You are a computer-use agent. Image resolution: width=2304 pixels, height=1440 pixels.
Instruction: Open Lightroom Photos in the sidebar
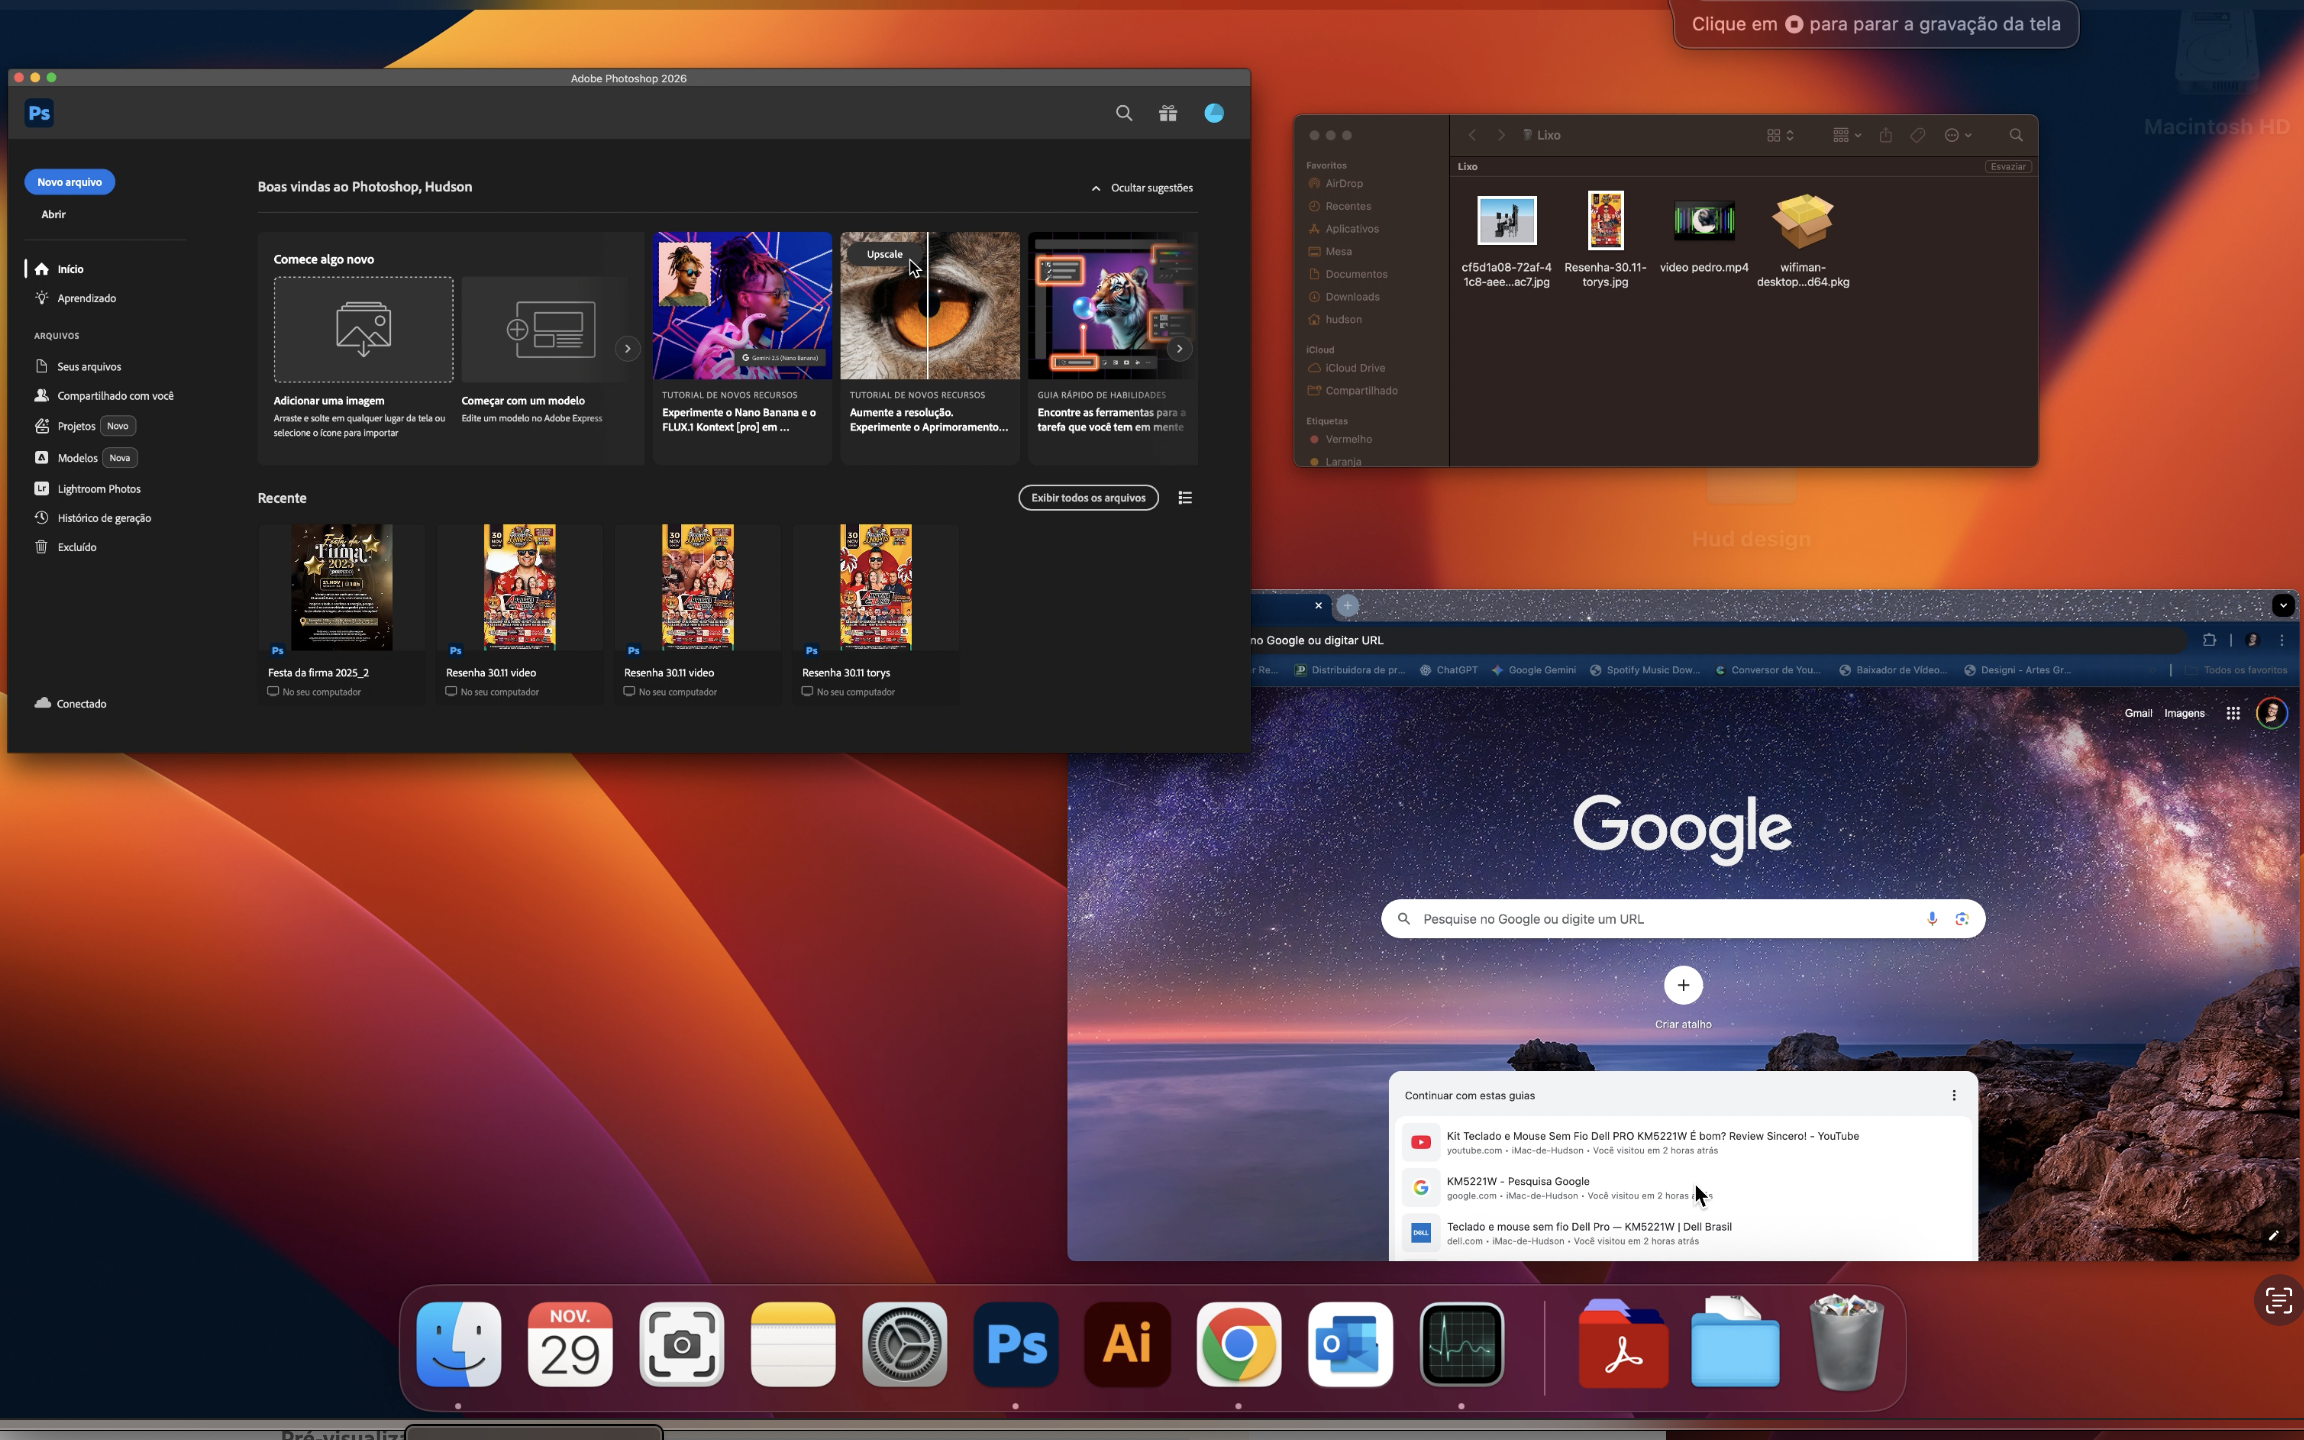(98, 489)
